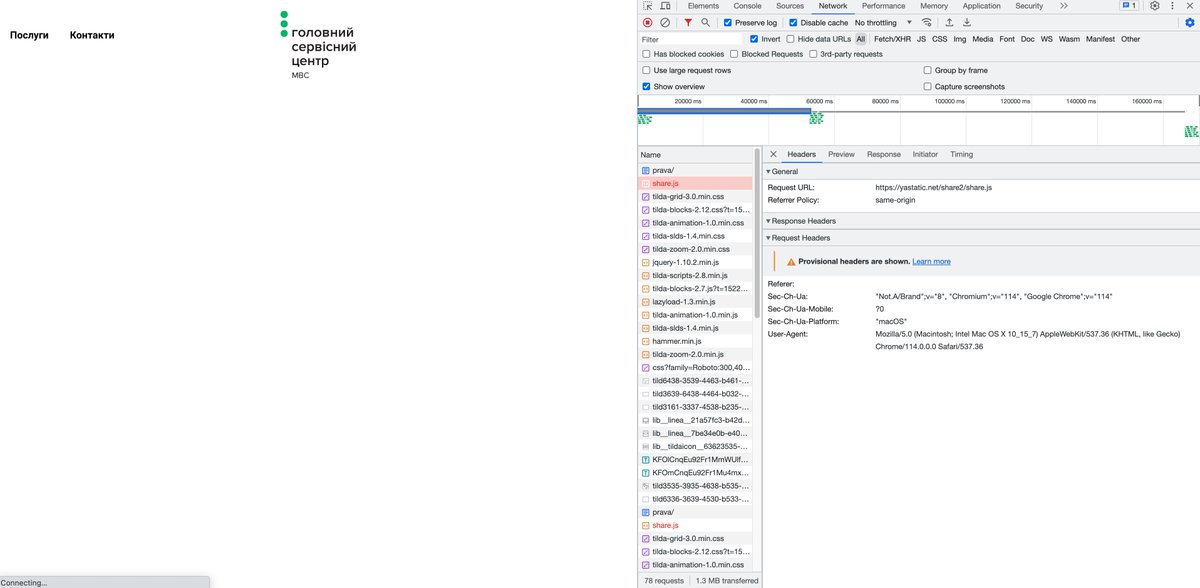Close the DevTools panel
This screenshot has width=1200, height=588.
point(1190,6)
